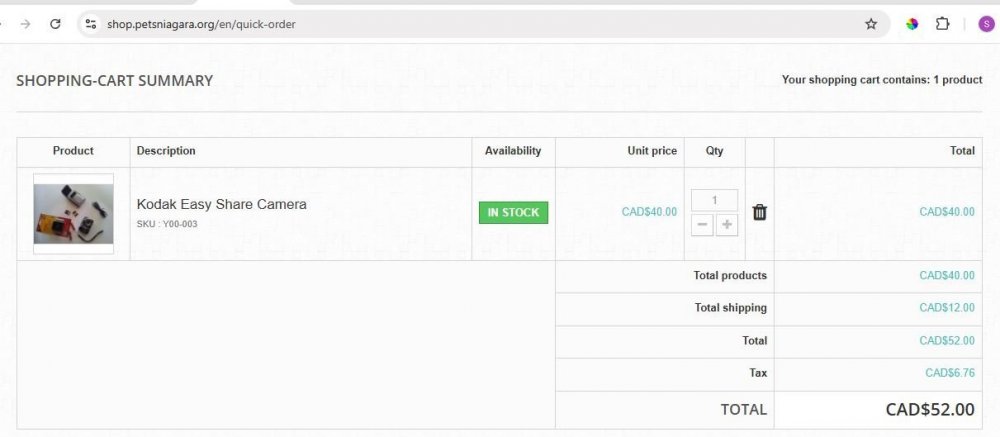Screen dimensions: 1000x437
Task: Click the address bar URL shop.petsniagara.org
Action: (x=201, y=24)
